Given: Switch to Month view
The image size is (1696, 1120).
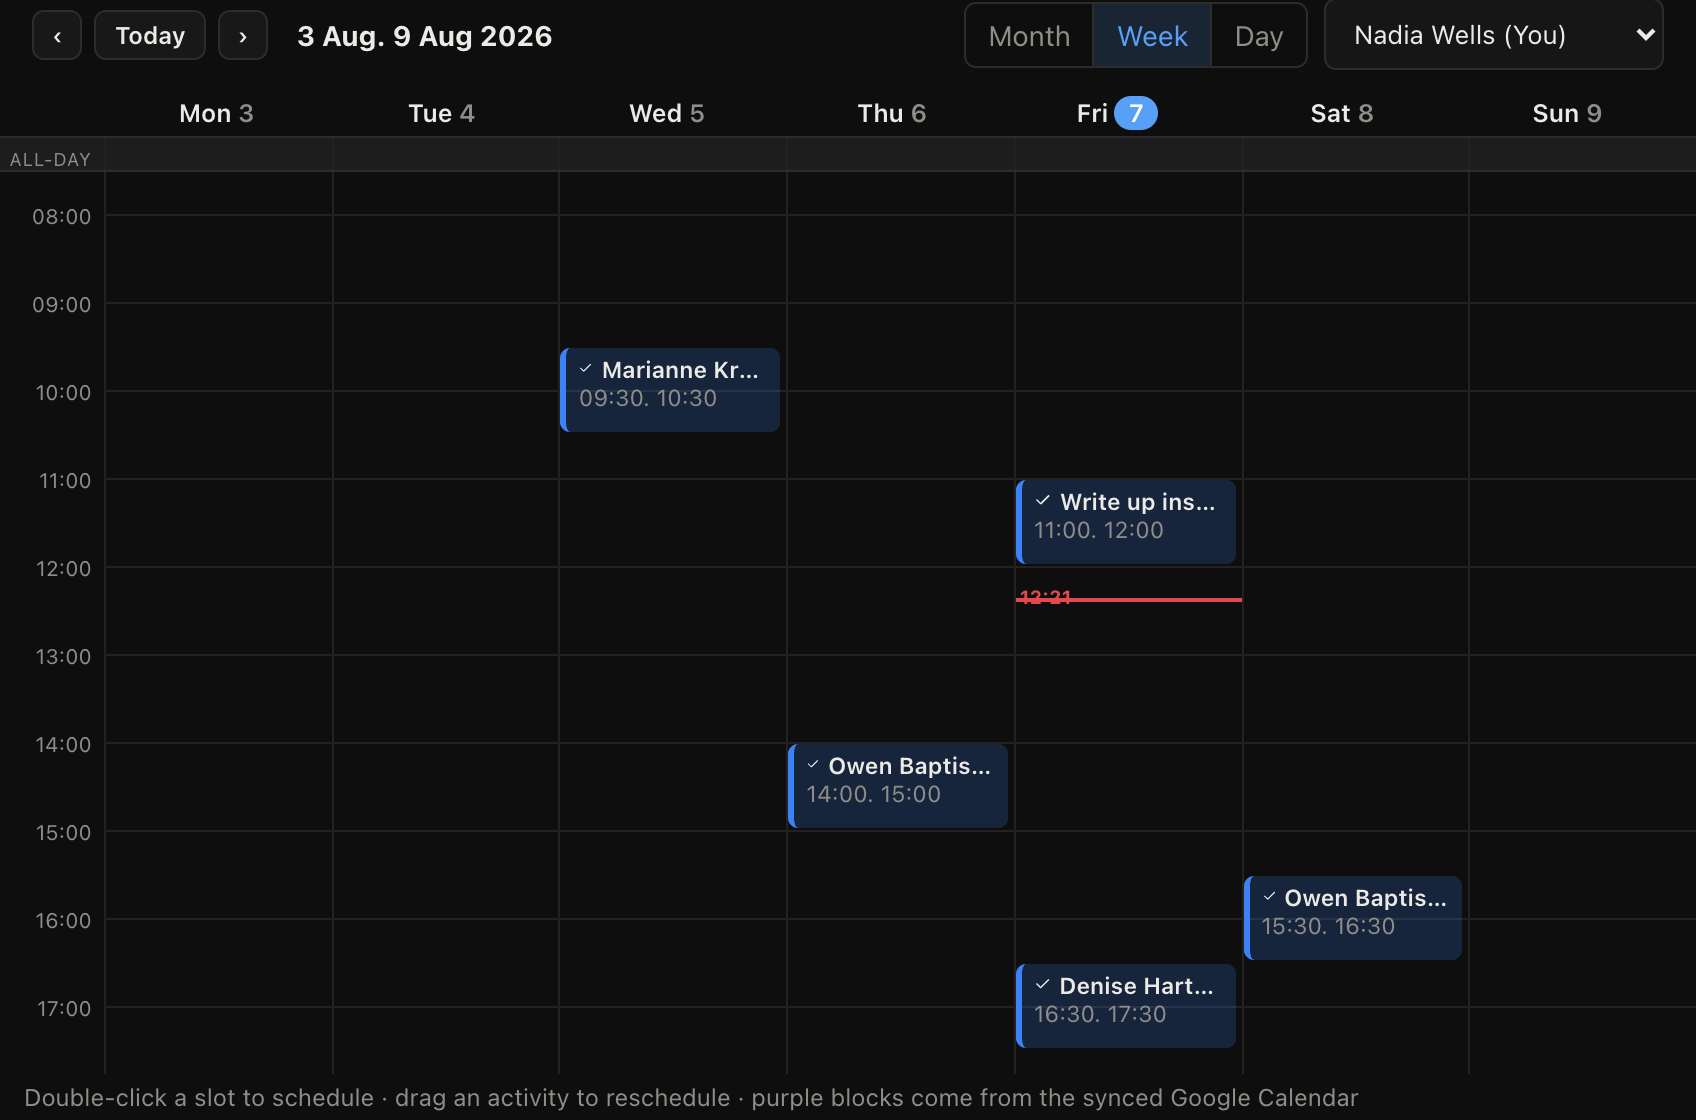Looking at the screenshot, I should pyautogui.click(x=1029, y=36).
